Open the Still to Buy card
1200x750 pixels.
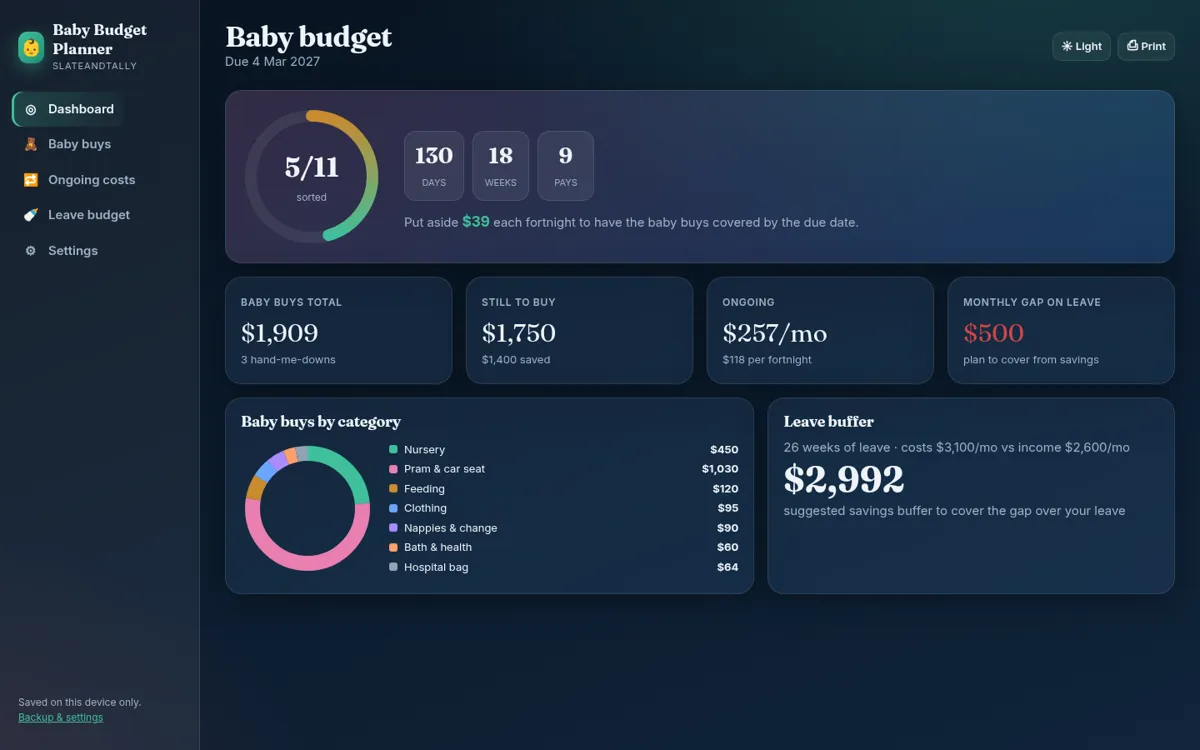pos(579,330)
